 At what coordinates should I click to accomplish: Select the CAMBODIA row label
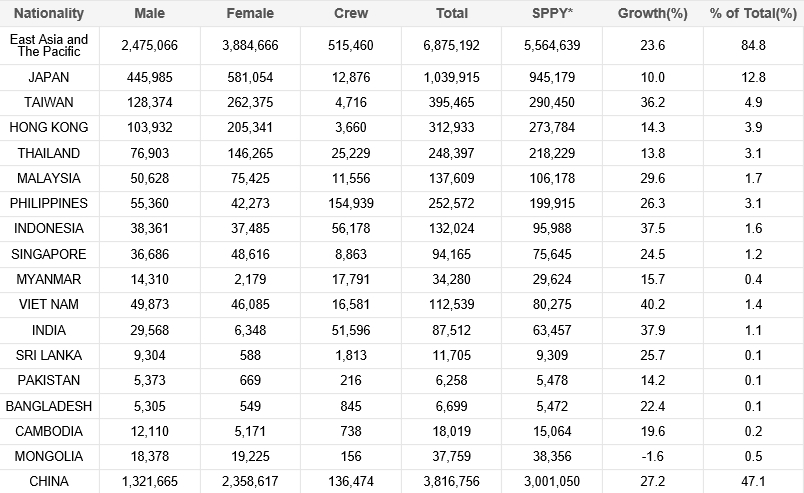49,431
